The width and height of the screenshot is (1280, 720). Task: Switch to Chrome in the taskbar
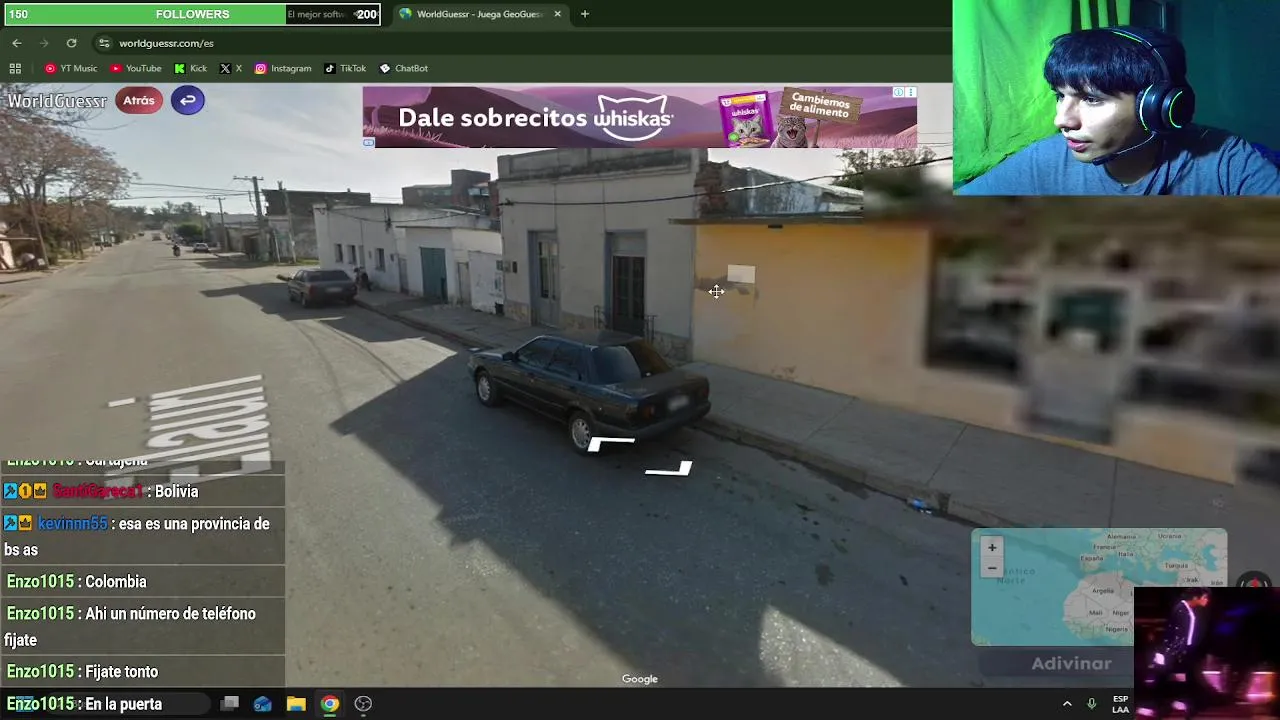pyautogui.click(x=329, y=704)
